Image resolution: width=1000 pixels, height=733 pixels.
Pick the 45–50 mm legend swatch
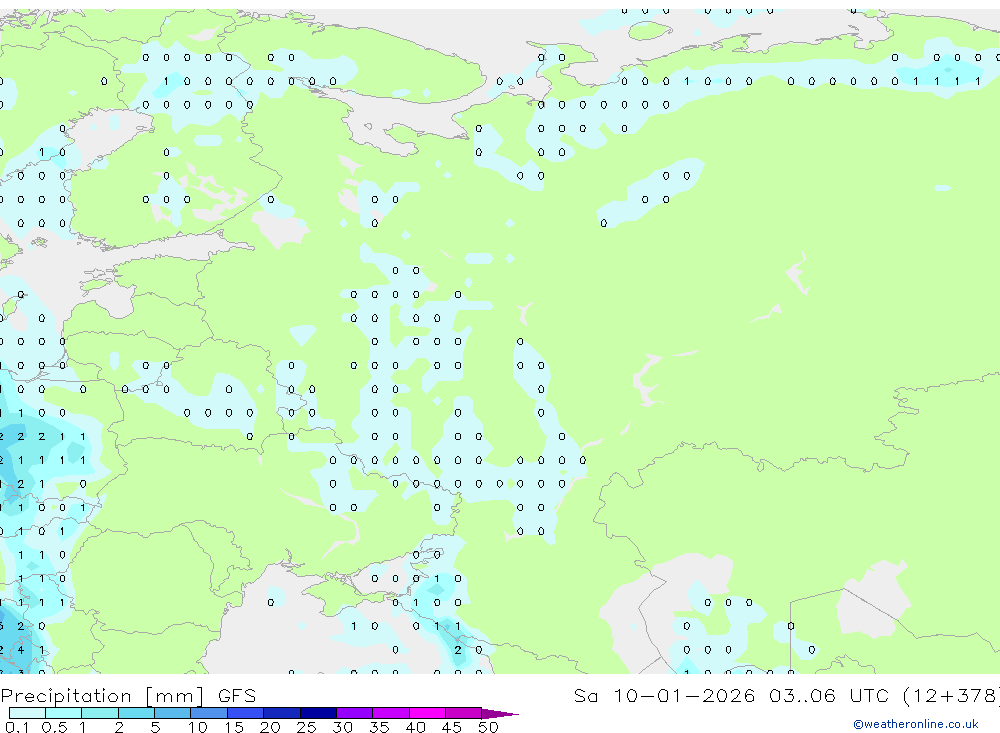click(464, 713)
